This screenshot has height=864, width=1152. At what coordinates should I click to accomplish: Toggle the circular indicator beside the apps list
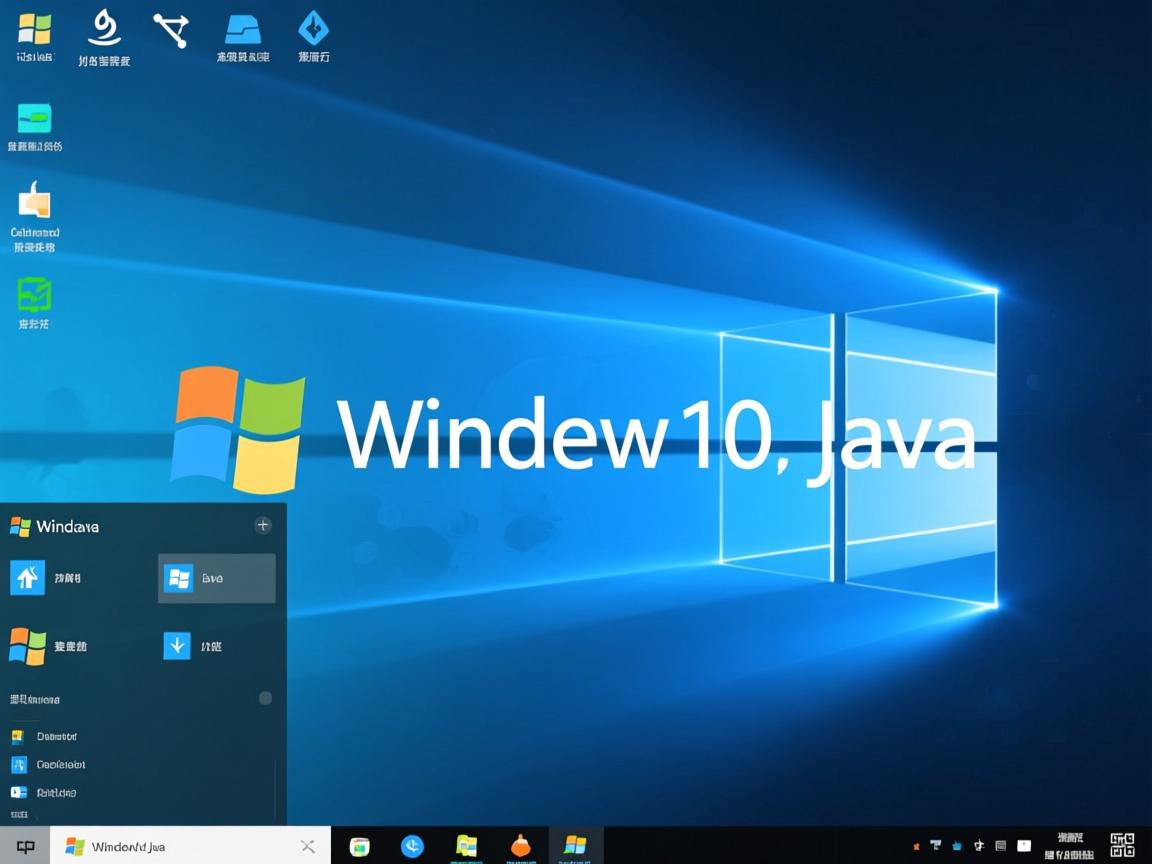(265, 698)
